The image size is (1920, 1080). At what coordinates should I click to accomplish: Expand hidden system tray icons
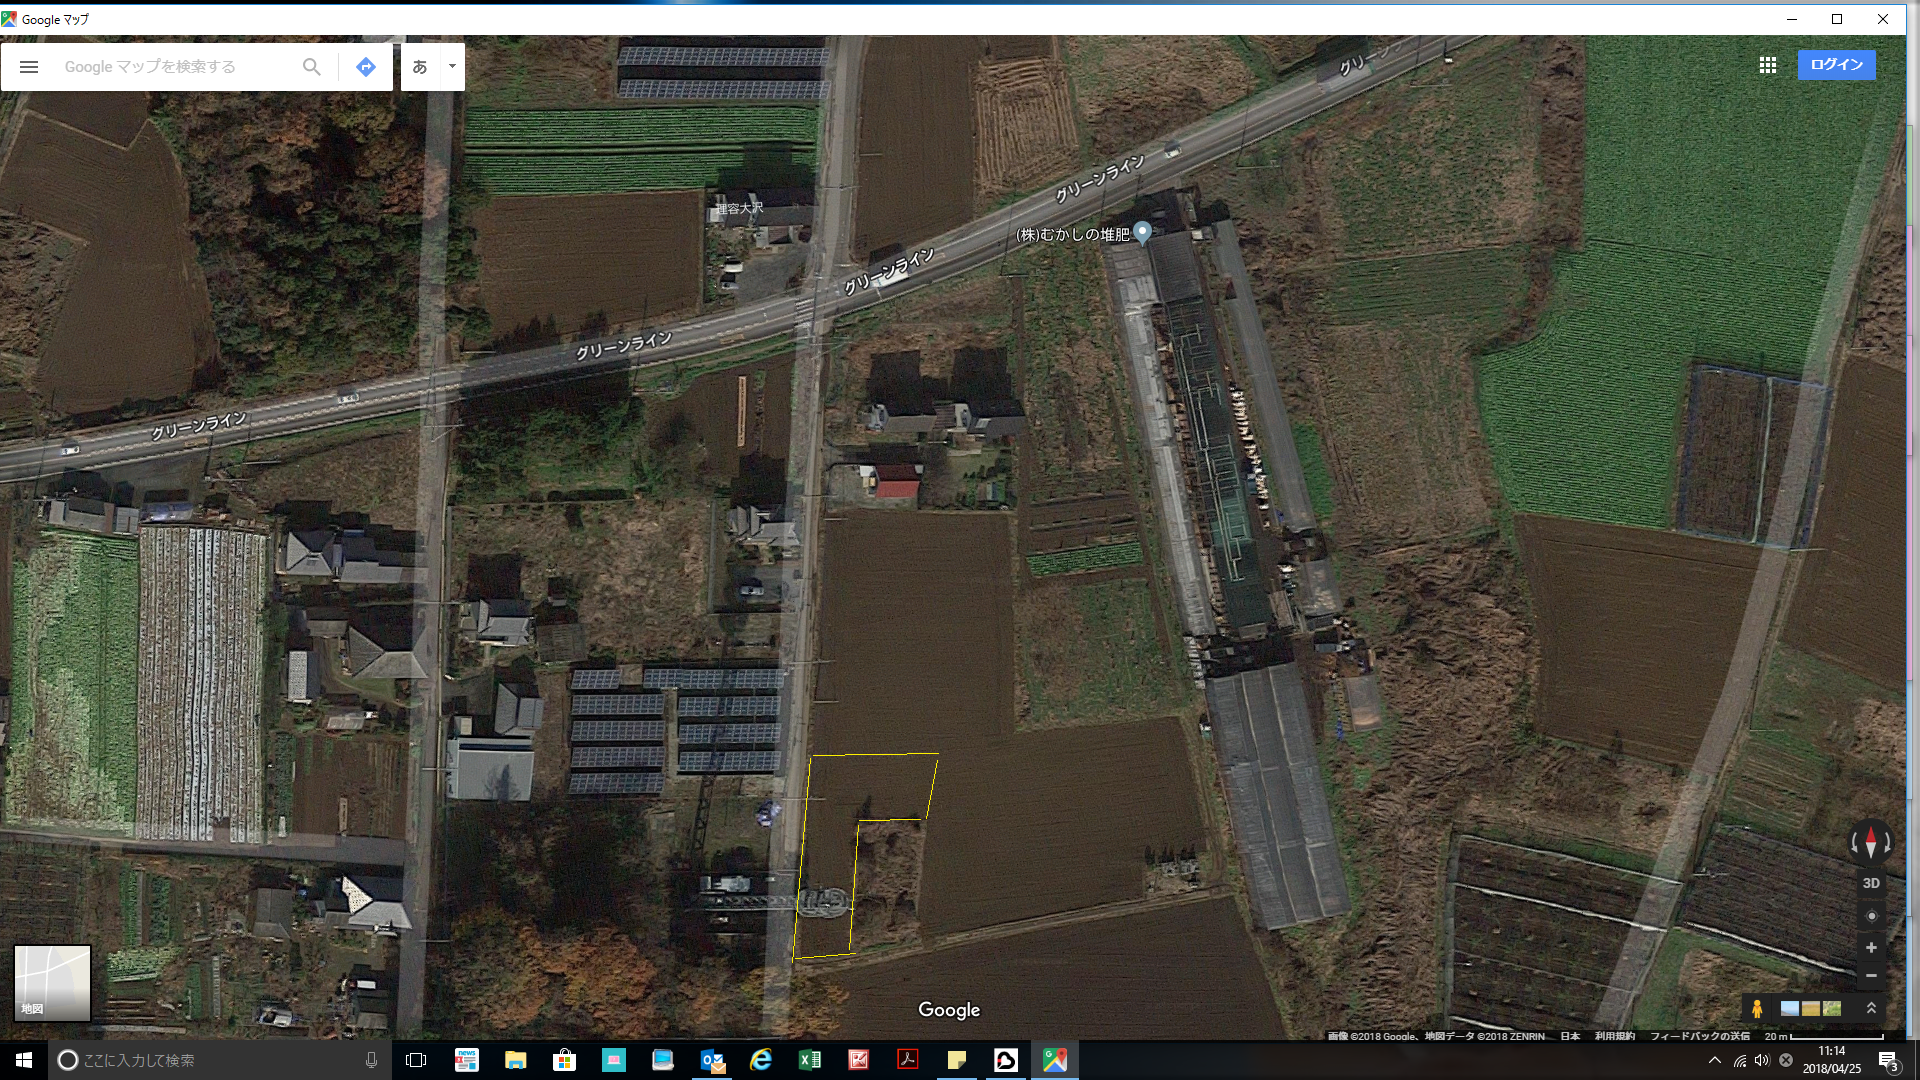coord(1715,1060)
